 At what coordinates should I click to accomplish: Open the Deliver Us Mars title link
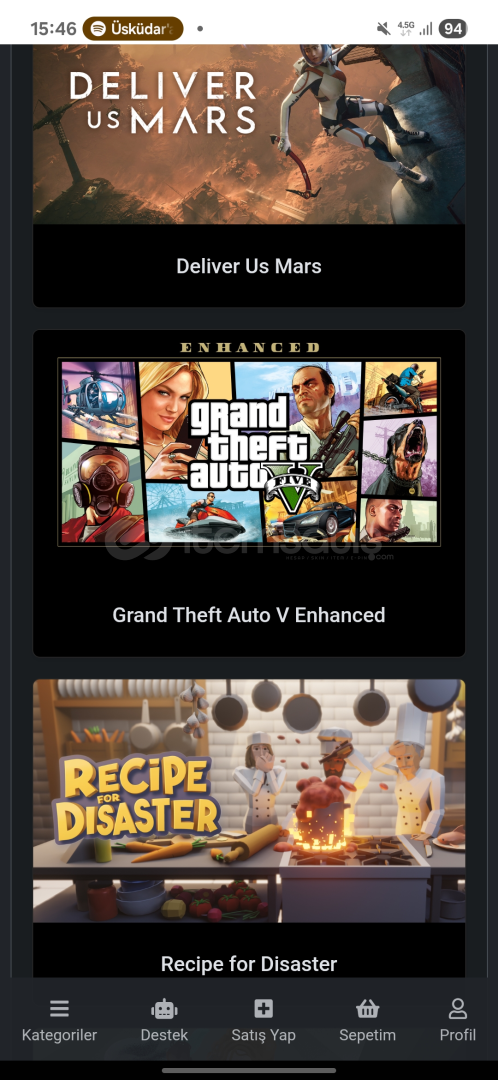click(x=249, y=266)
